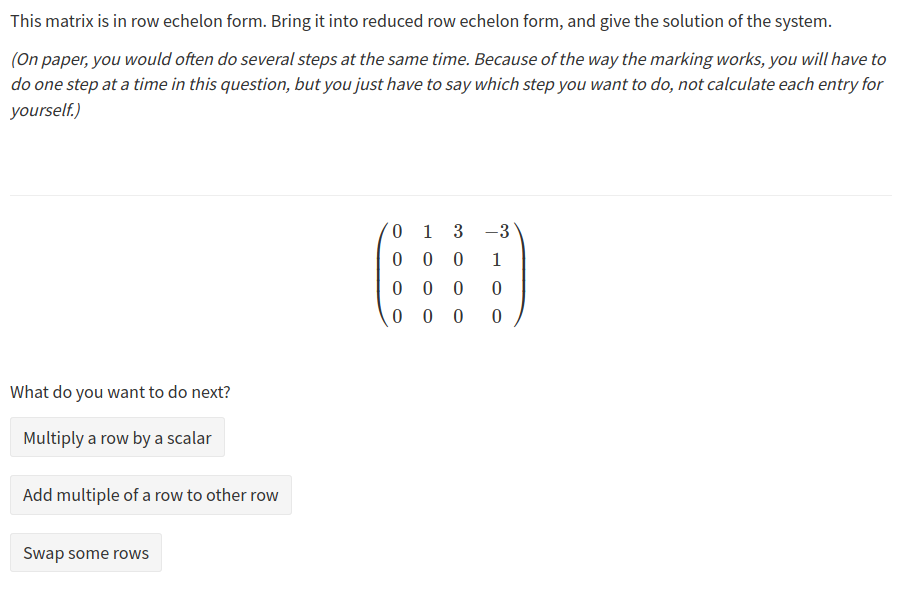Click the zero in third row, fourth column

(x=497, y=290)
